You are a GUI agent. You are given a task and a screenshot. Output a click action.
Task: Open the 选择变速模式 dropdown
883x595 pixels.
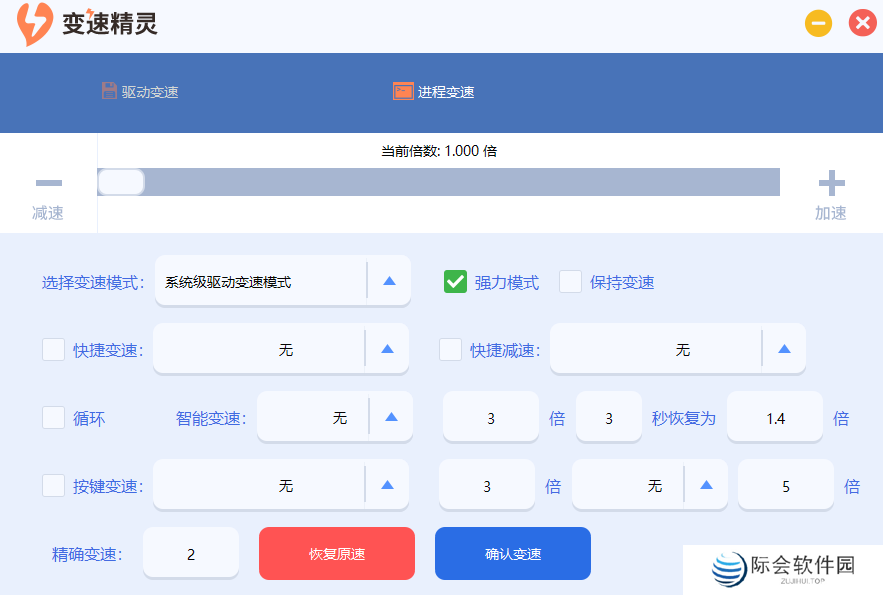pyautogui.click(x=389, y=280)
